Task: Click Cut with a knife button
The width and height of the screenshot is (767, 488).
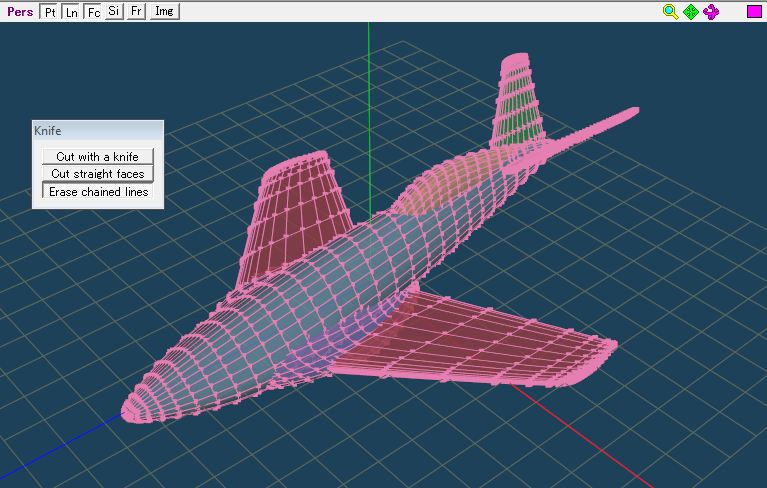Action: pyautogui.click(x=98, y=156)
